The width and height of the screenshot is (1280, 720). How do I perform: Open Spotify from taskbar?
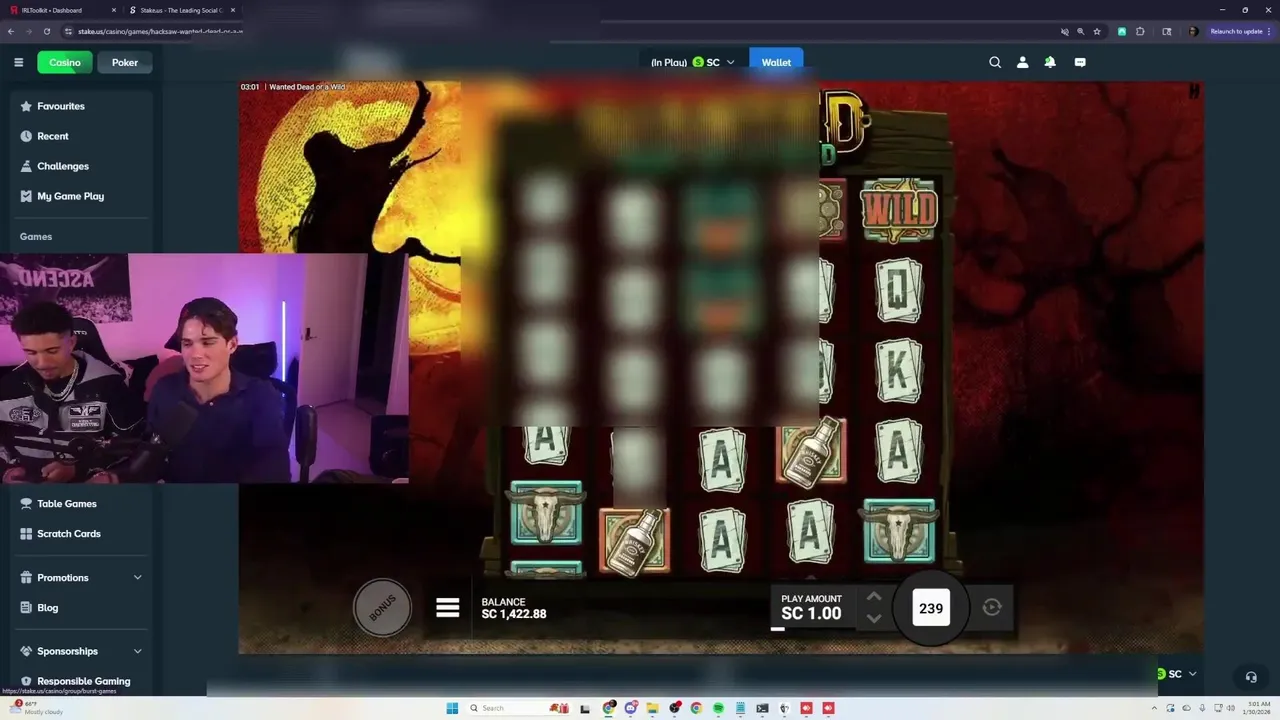[x=719, y=708]
